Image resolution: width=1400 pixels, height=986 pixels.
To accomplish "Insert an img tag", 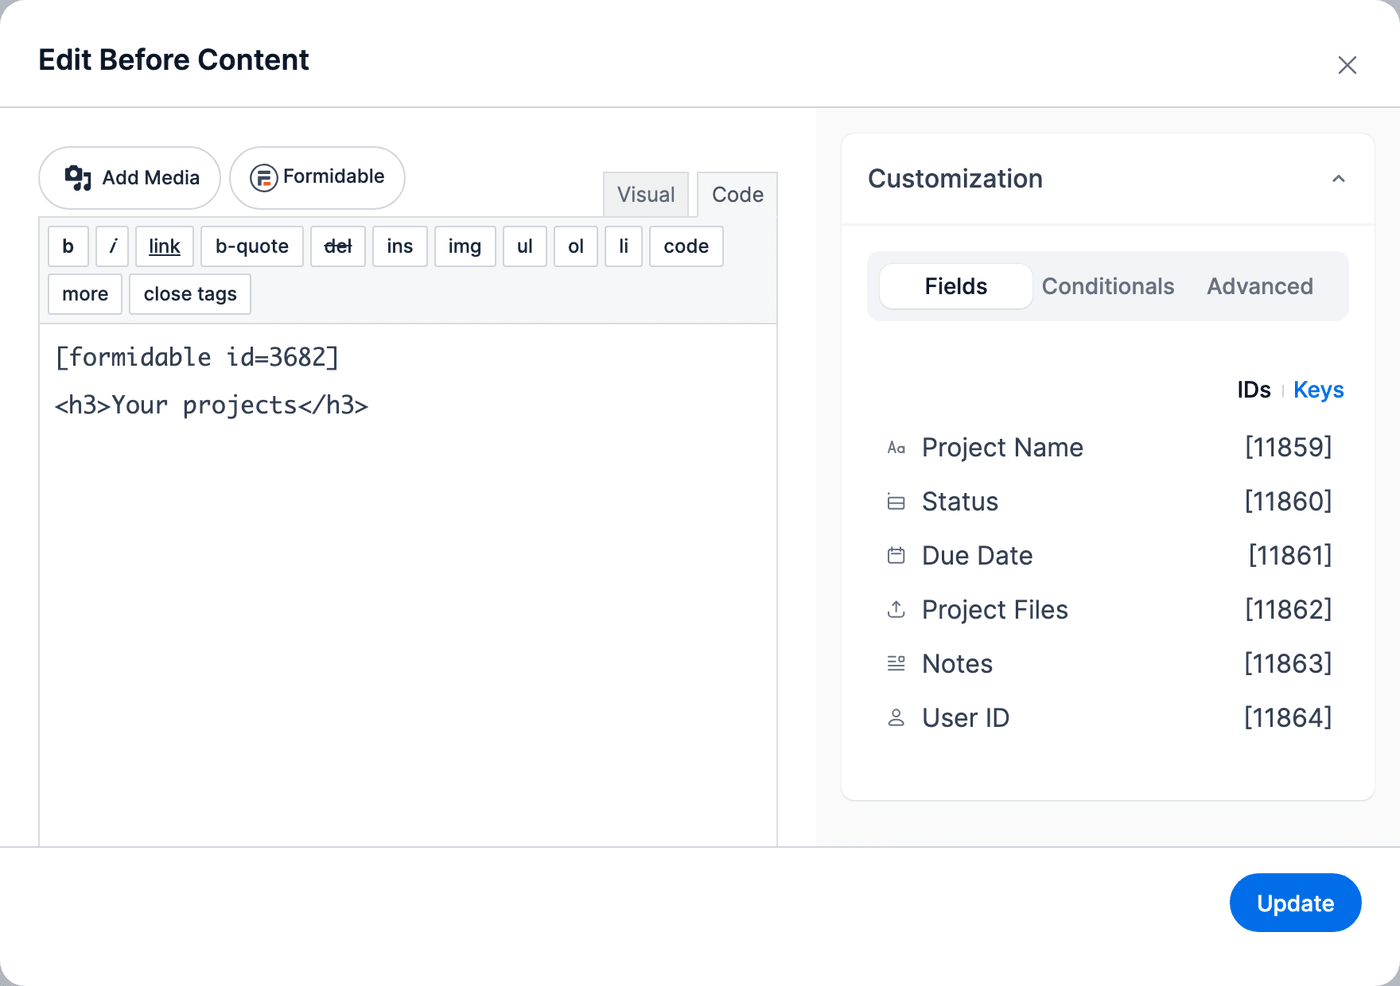I will (465, 246).
